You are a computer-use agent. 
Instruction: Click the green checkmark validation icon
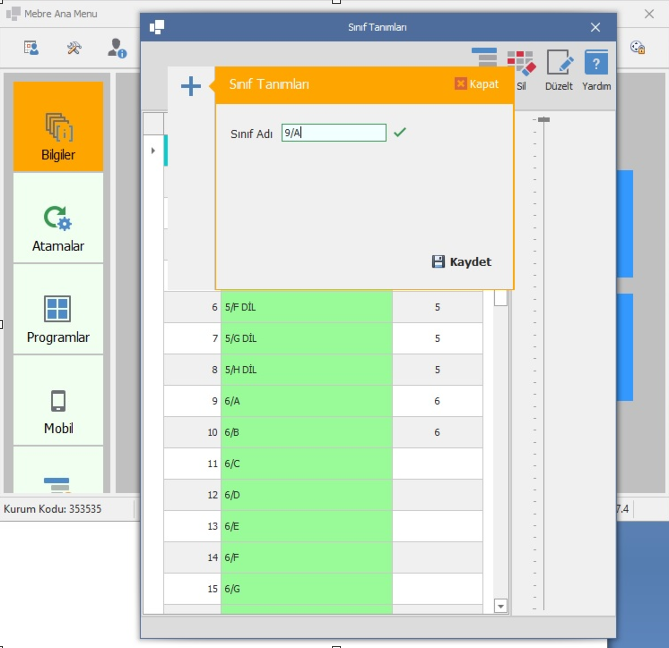[400, 132]
